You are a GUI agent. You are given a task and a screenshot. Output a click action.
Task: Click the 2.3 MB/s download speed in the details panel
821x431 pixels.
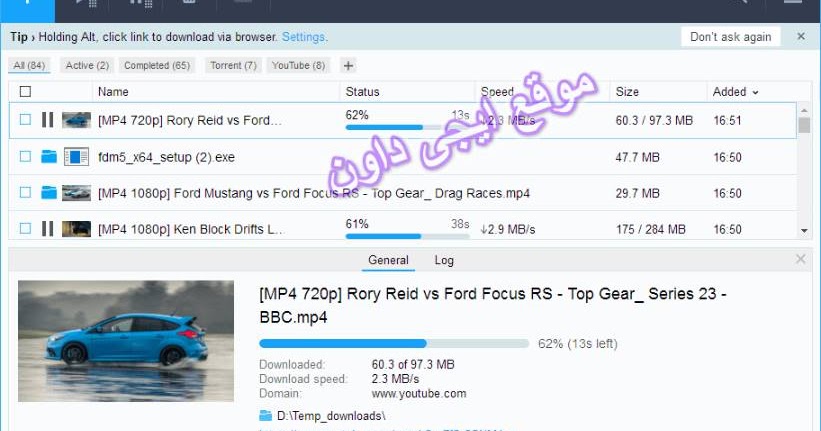tap(395, 379)
